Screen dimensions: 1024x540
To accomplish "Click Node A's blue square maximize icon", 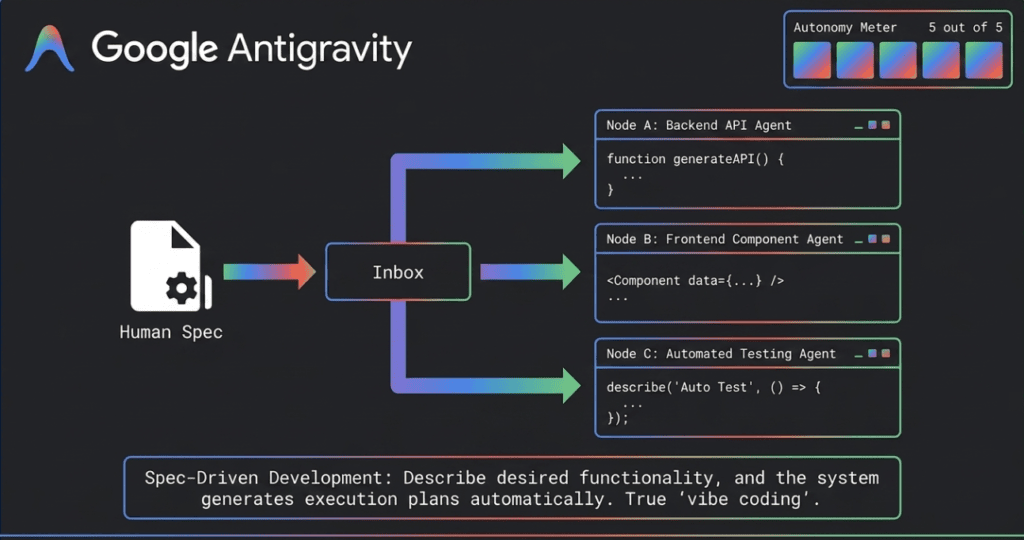I will [x=872, y=125].
